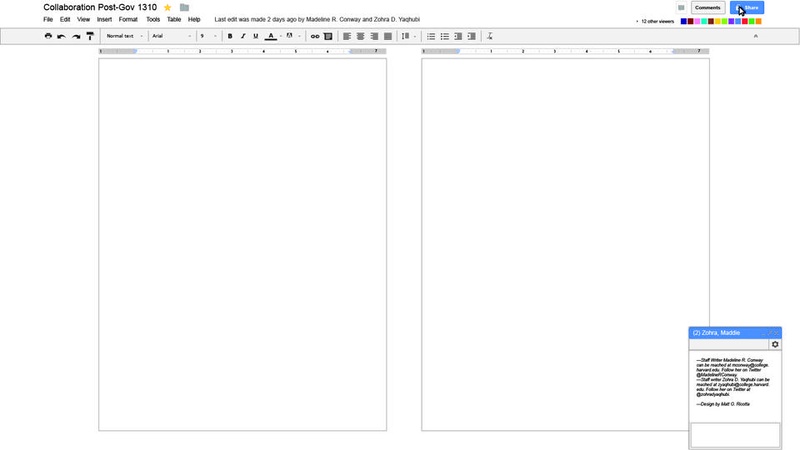The image size is (800, 450).
Task: Toggle italic formatting
Action: 243,36
